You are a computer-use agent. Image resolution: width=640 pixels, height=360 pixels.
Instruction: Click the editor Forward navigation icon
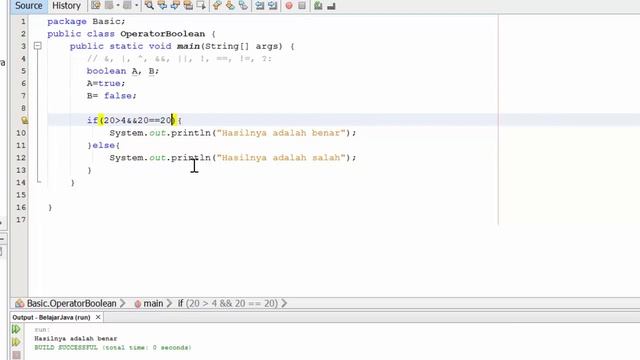pos(127,5)
